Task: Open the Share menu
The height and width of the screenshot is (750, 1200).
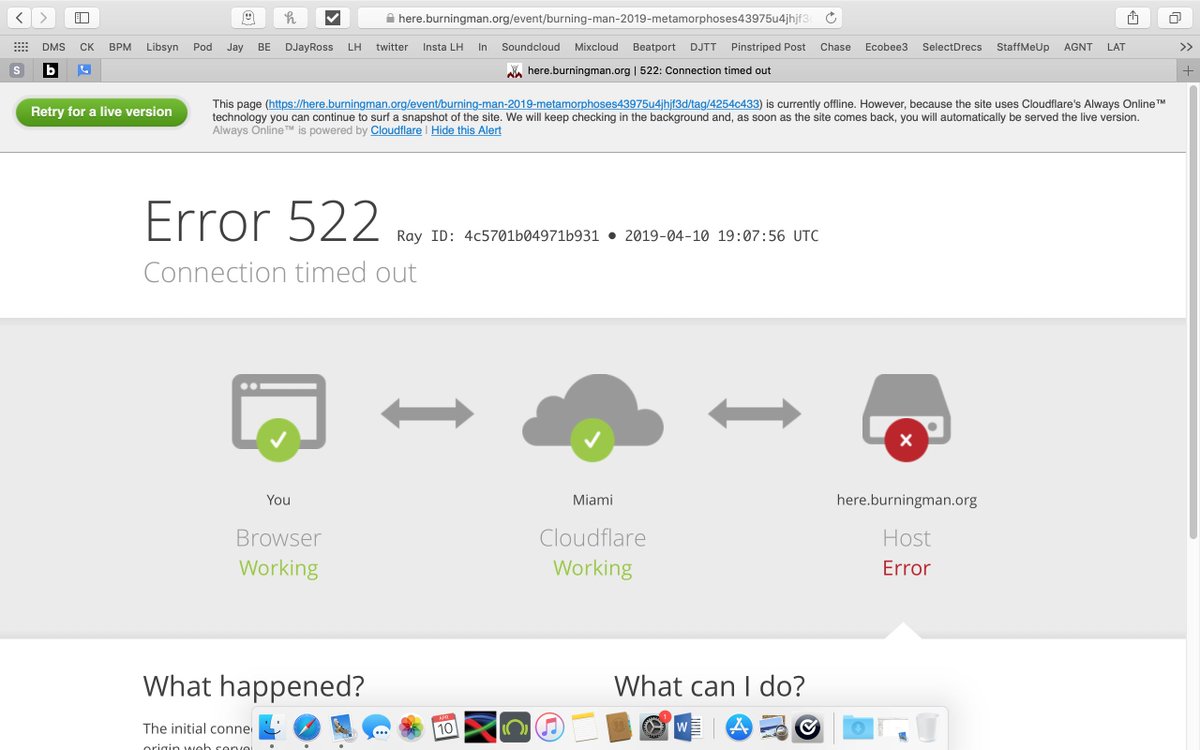Action: tap(1132, 17)
